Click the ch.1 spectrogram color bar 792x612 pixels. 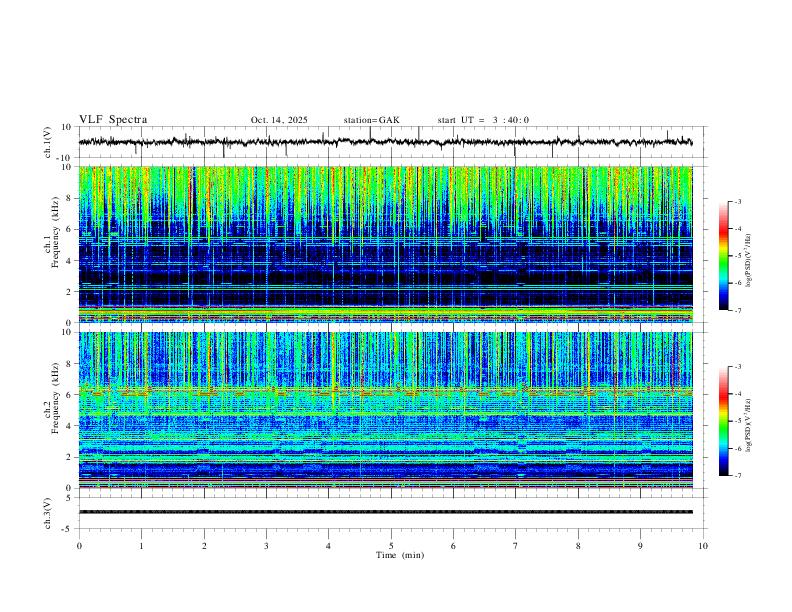click(x=724, y=256)
